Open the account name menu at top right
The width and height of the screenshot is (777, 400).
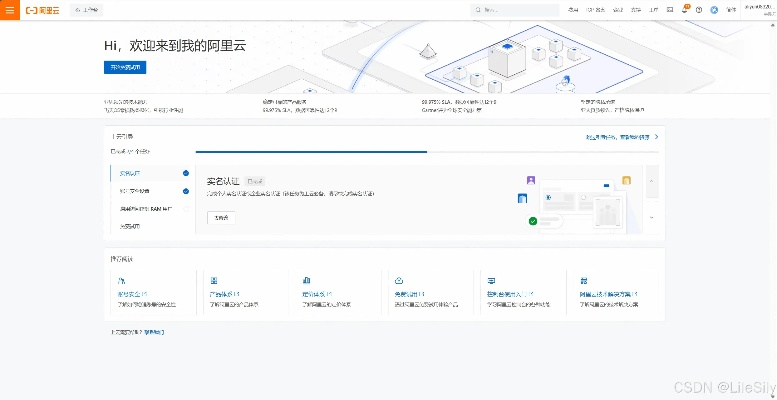[x=759, y=10]
